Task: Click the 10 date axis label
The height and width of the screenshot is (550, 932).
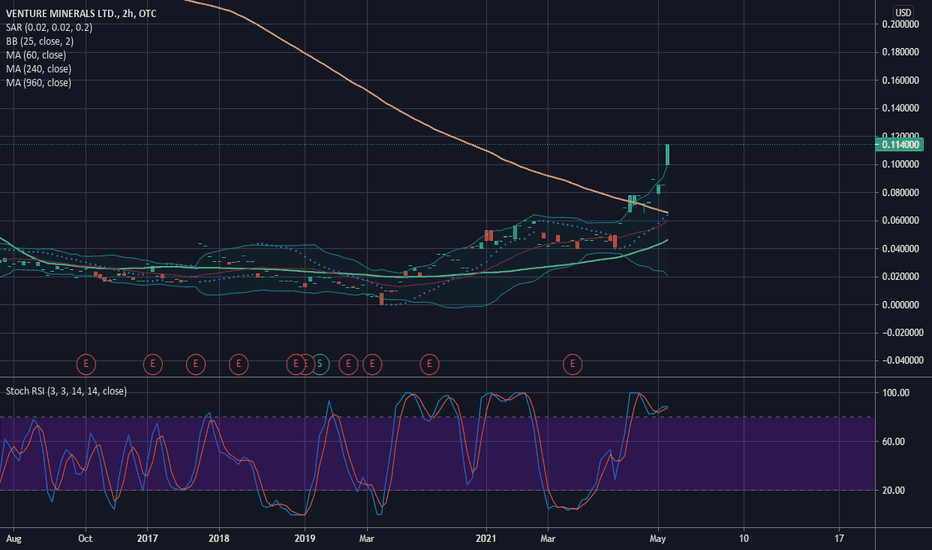Action: coord(744,538)
